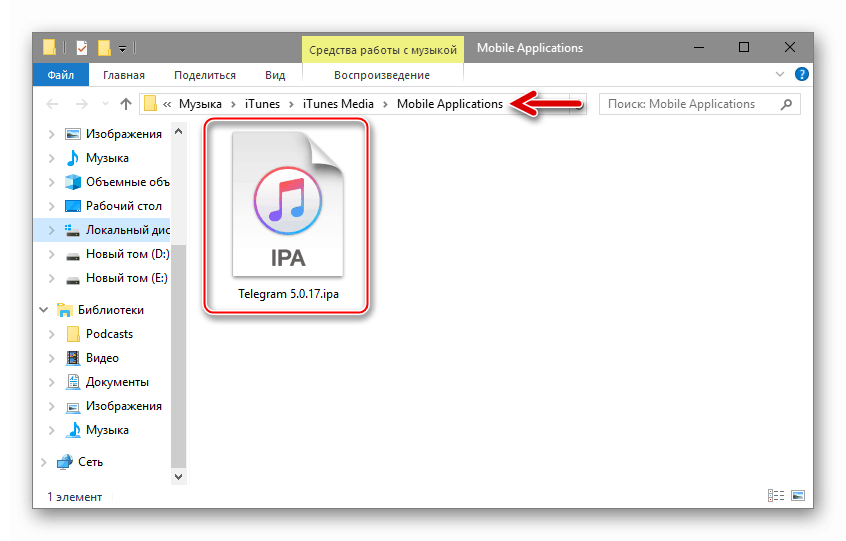The width and height of the screenshot is (846, 541).
Task: Expand the Podcasts library node
Action: pyautogui.click(x=51, y=334)
